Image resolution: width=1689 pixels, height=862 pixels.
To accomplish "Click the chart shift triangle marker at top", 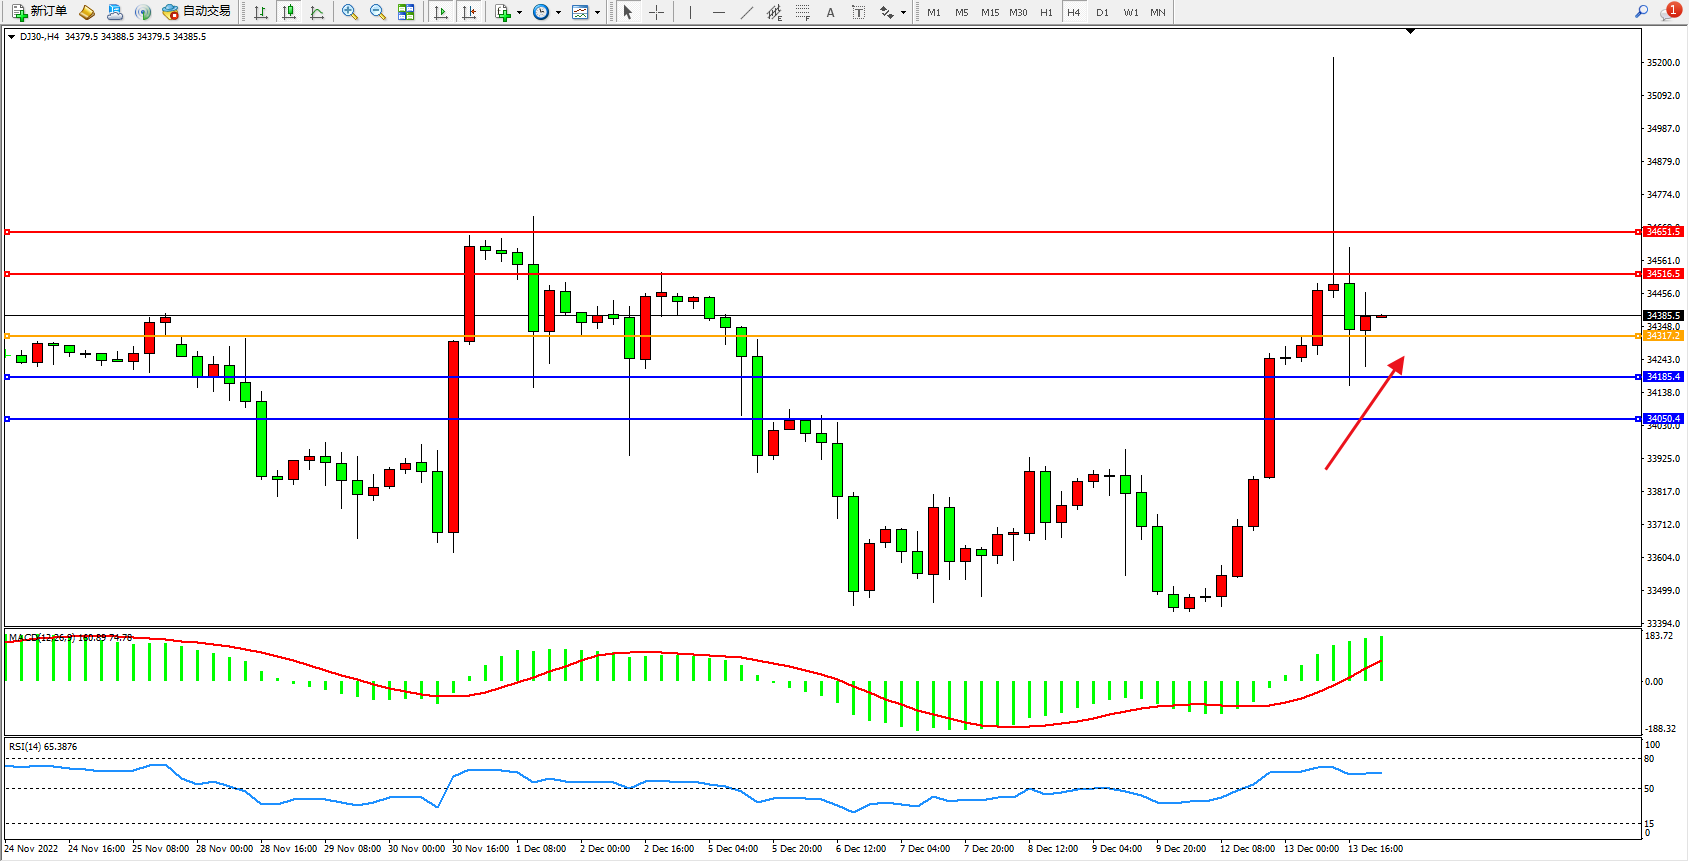I will click(x=1410, y=32).
